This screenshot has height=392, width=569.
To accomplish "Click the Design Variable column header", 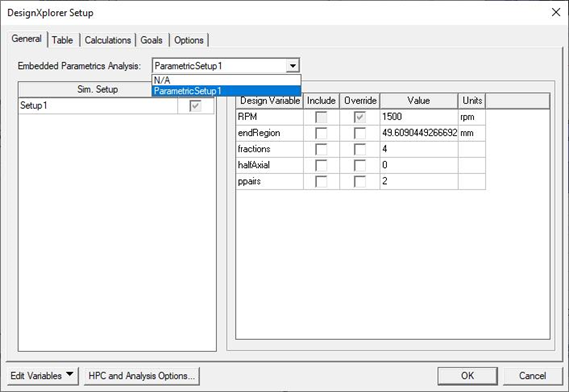I will (x=270, y=101).
